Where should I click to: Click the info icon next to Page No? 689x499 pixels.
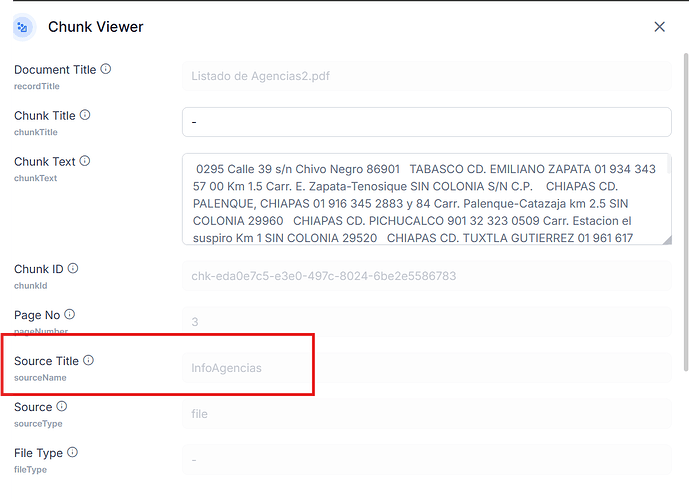69,314
